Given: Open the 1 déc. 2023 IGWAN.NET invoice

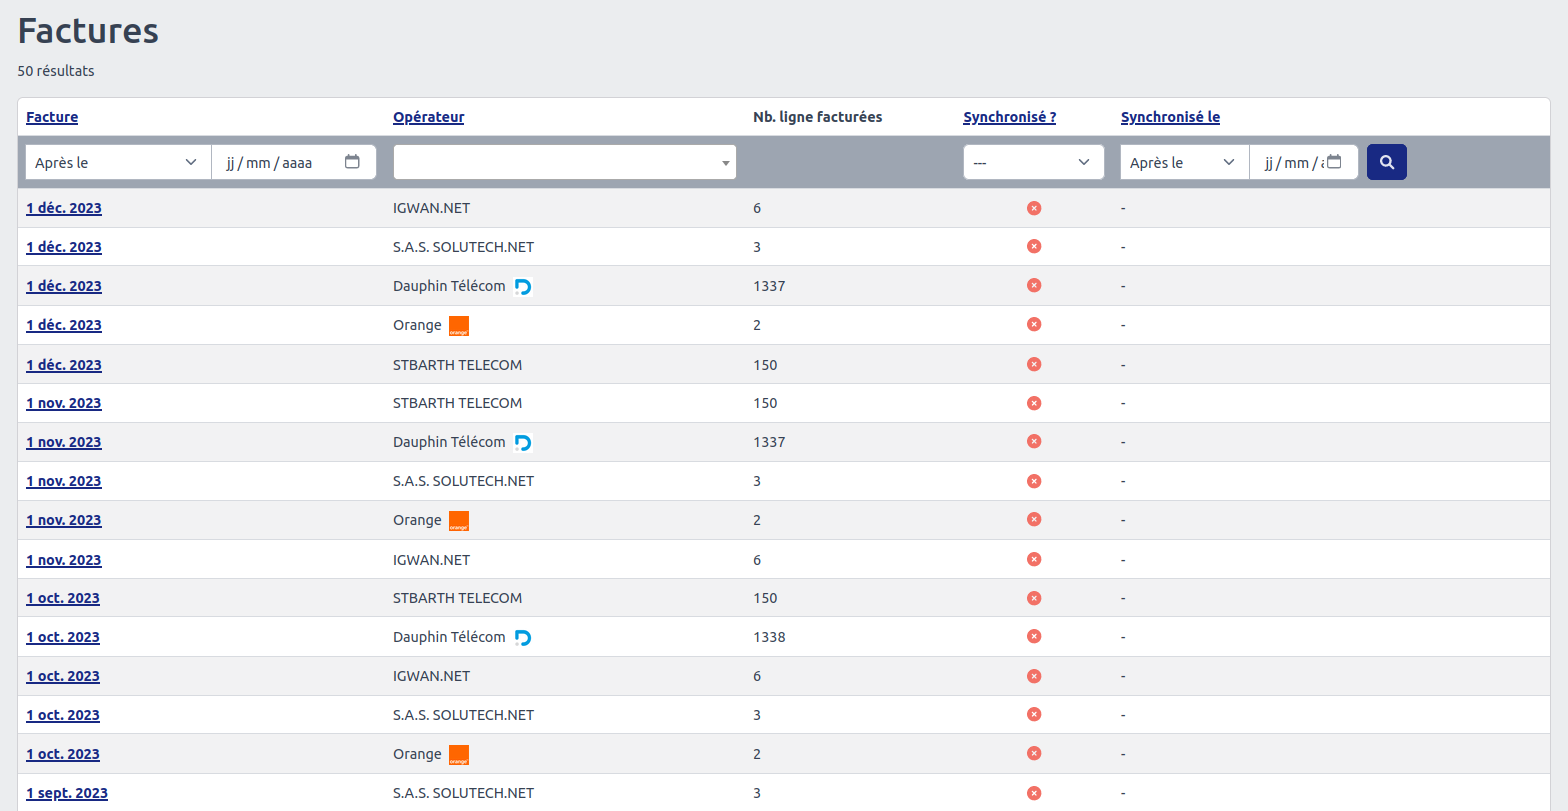Looking at the screenshot, I should (64, 208).
